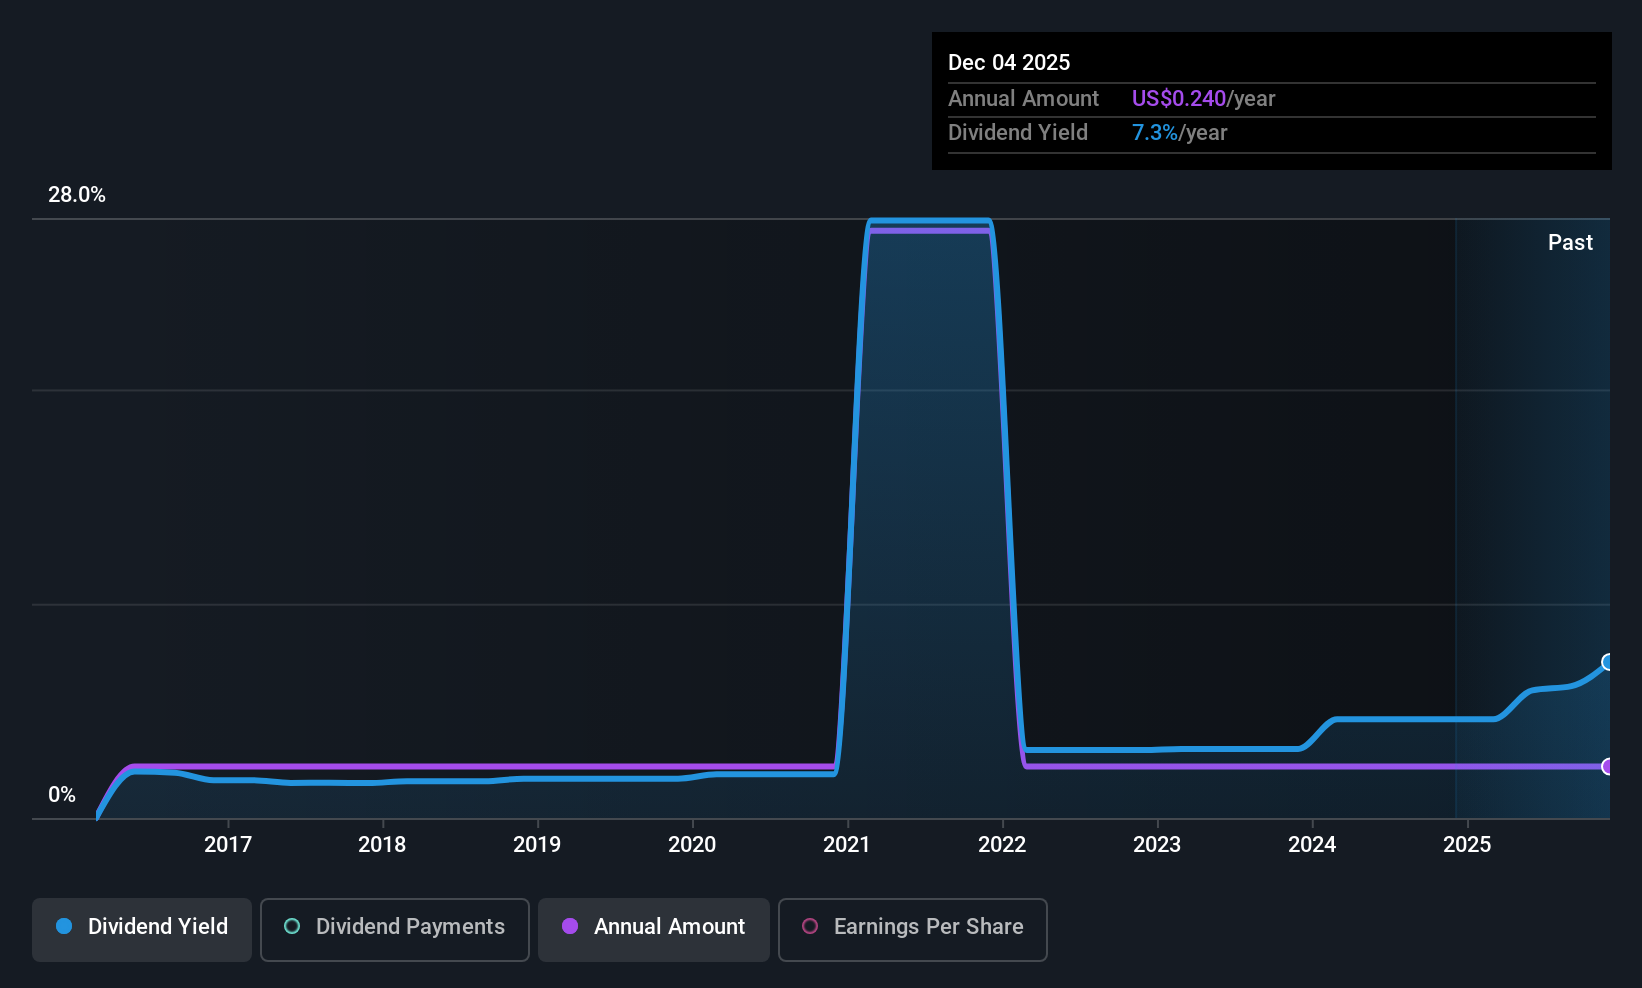Click the US$0.240 annual amount value
Viewport: 1642px width, 988px height.
tap(1179, 99)
